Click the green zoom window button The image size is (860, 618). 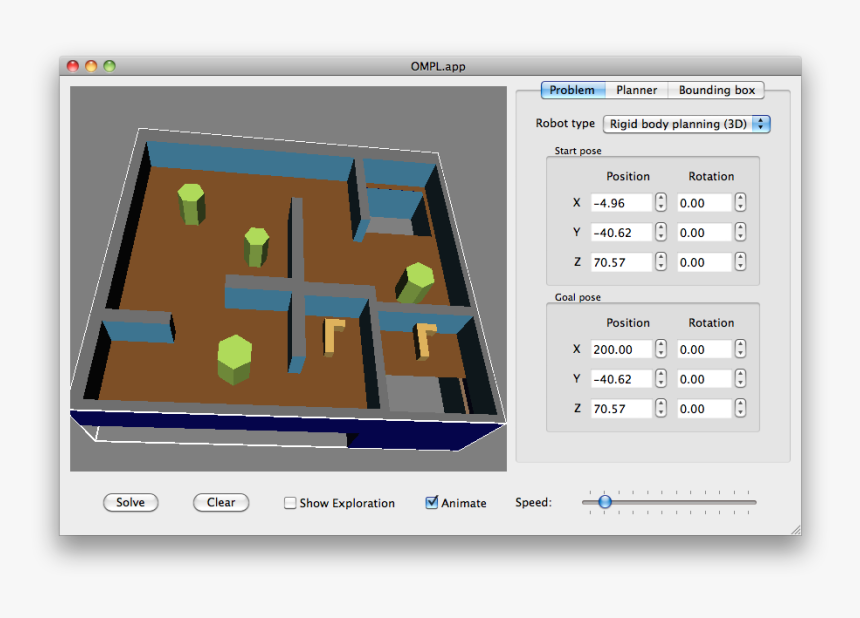(110, 66)
